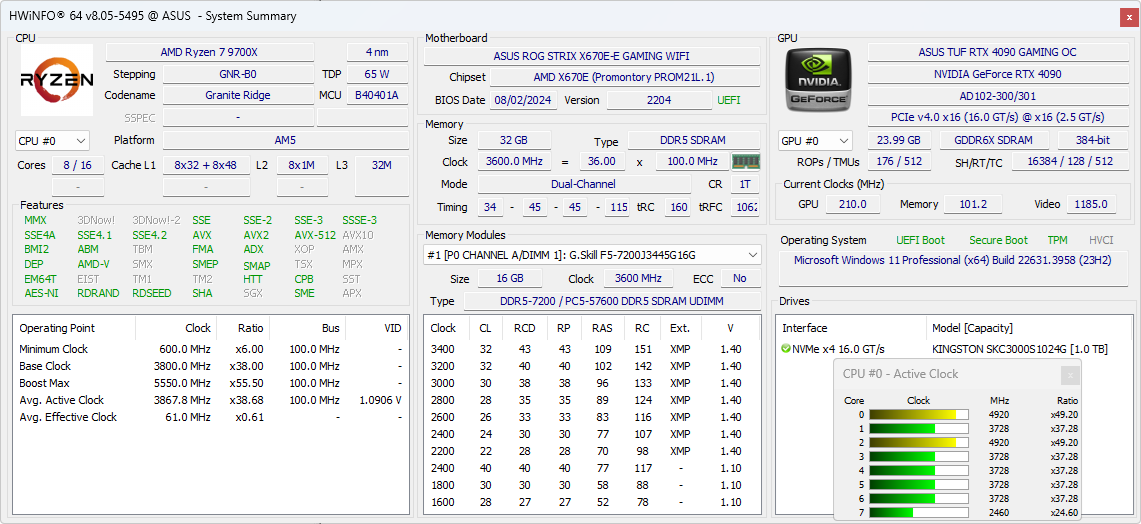Click the AMD Ryzen 7 9700X name field
Viewport: 1141px width, 524px height.
(210, 52)
